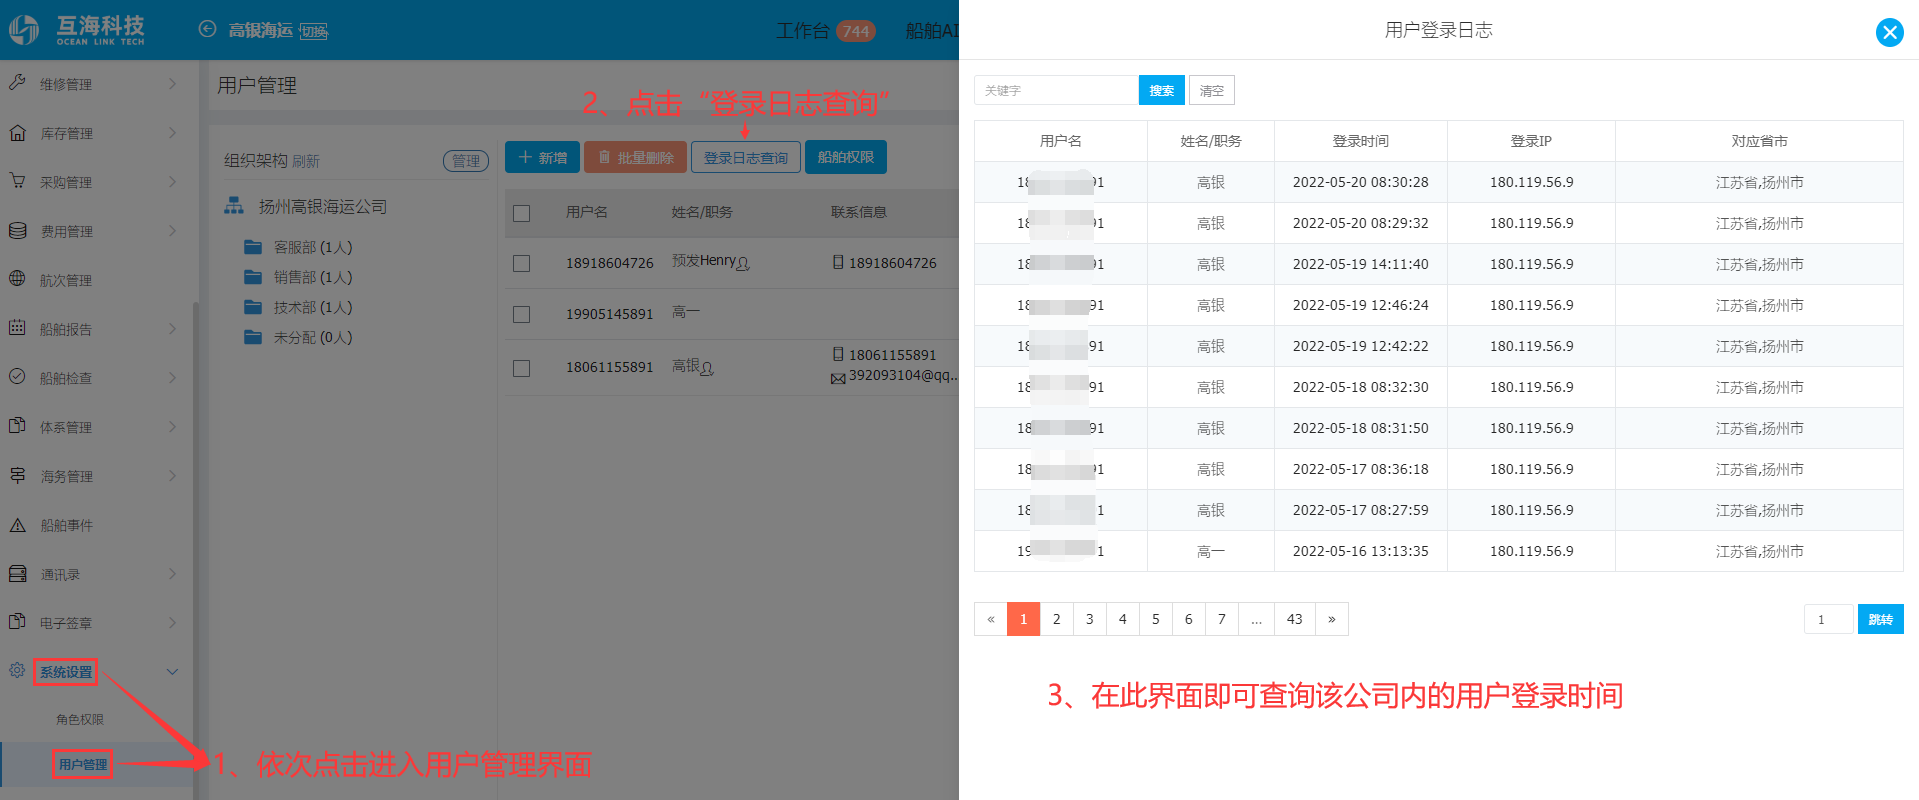The width and height of the screenshot is (1919, 800).
Task: Click the 刷新 link beside 组织架构
Action: pos(306,161)
